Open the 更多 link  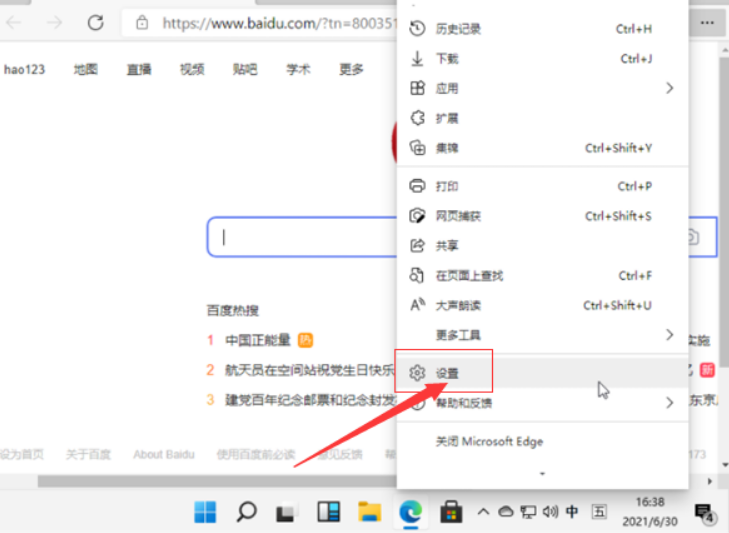pos(351,69)
